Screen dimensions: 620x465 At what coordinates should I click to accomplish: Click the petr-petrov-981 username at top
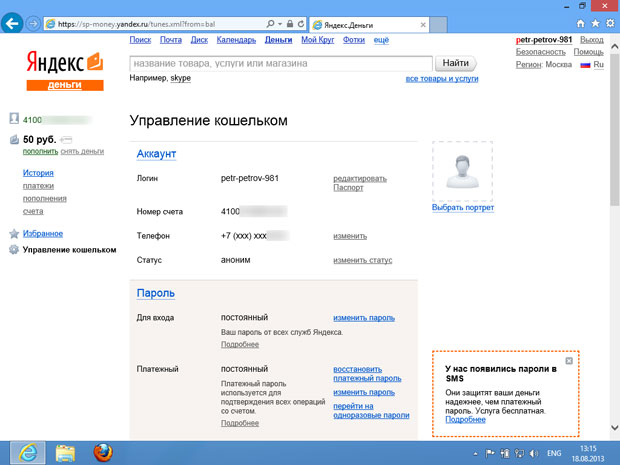click(x=544, y=40)
